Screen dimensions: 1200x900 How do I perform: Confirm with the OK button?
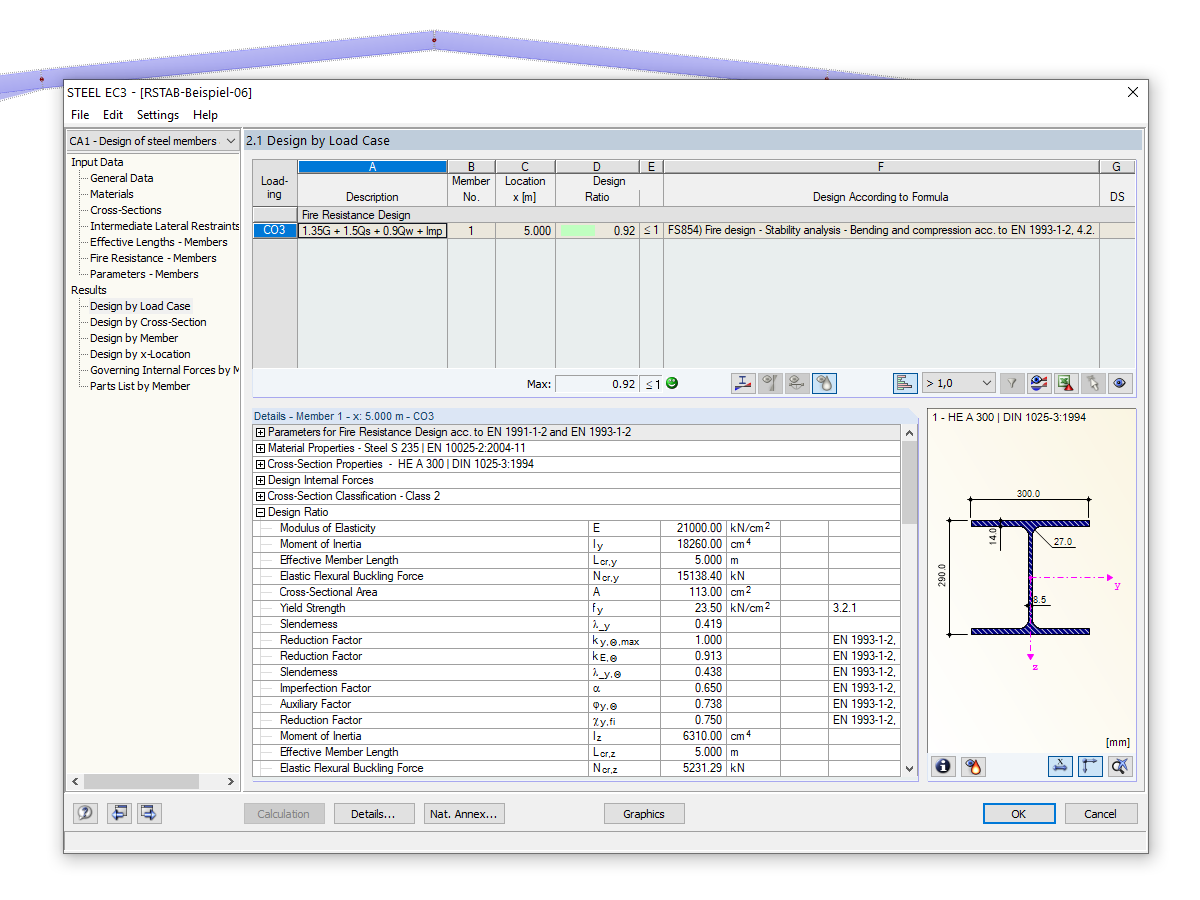click(x=1018, y=814)
